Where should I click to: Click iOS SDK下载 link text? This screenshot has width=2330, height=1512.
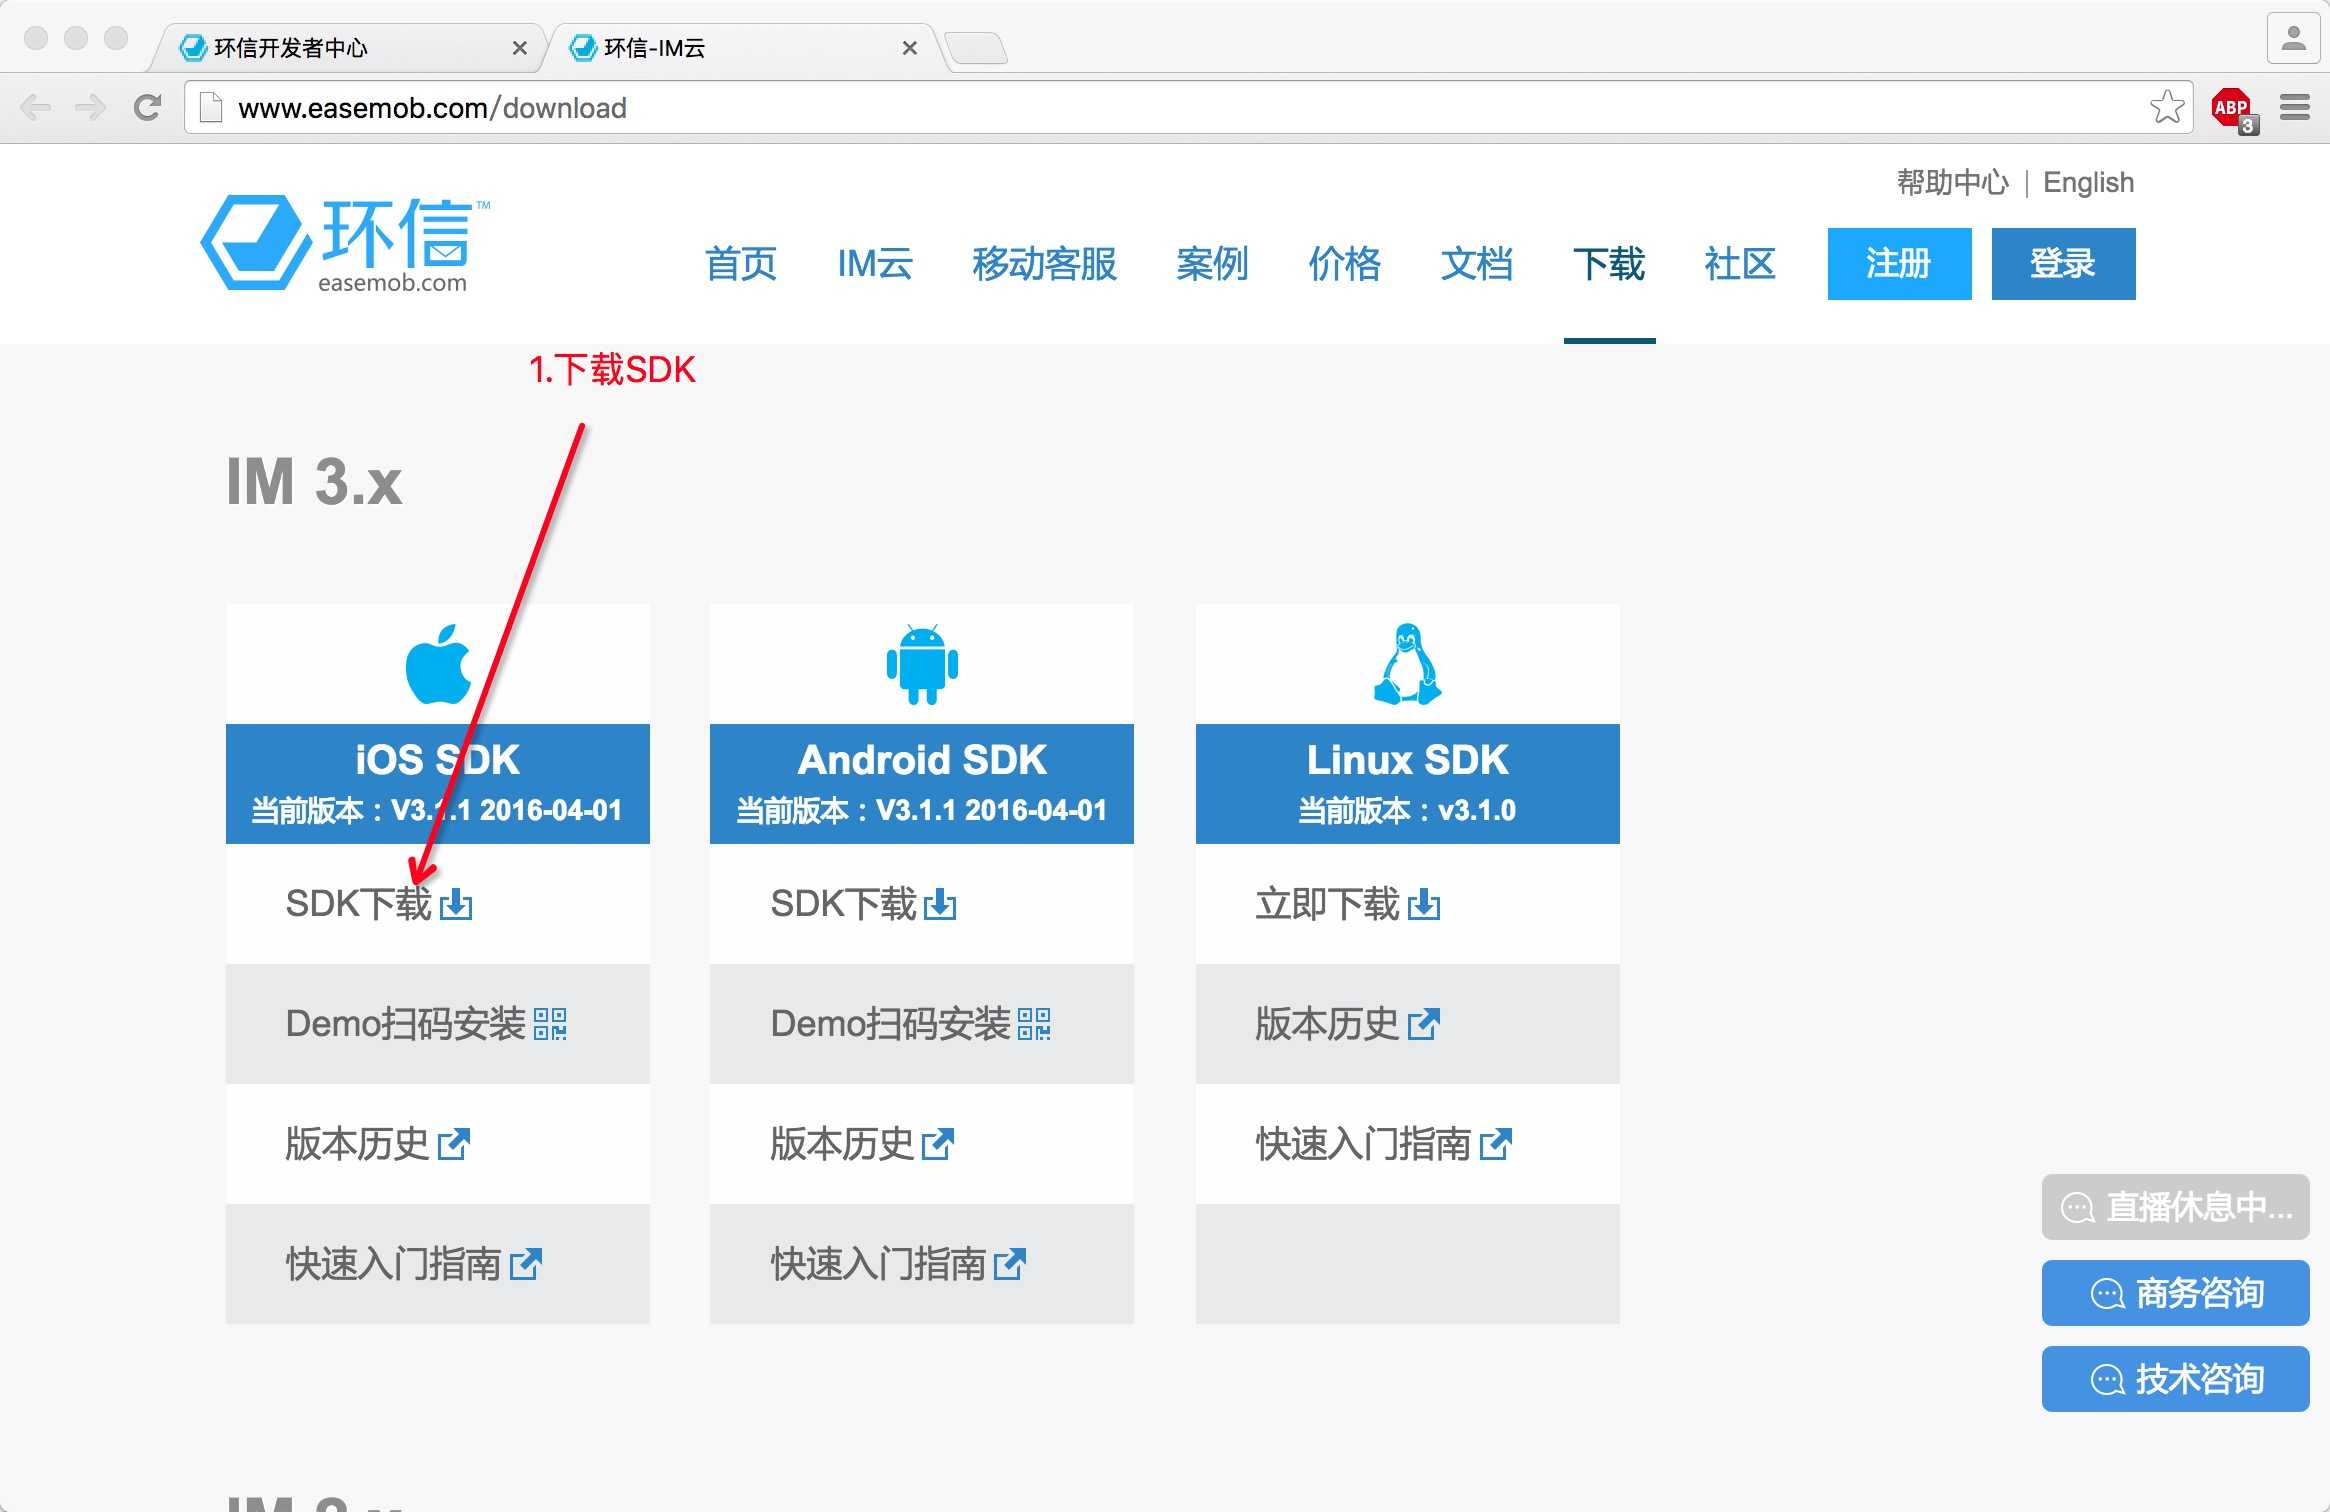point(358,904)
